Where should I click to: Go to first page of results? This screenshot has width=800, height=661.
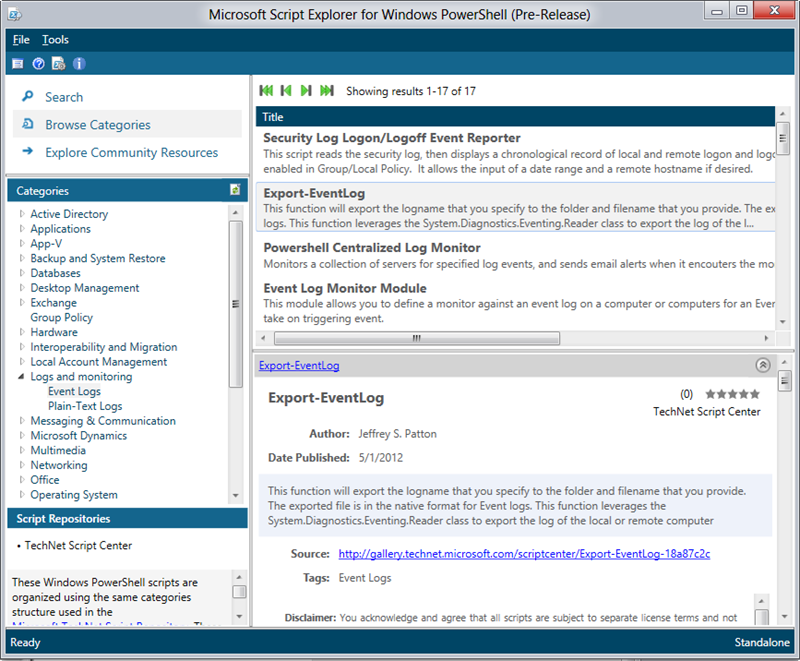point(266,91)
